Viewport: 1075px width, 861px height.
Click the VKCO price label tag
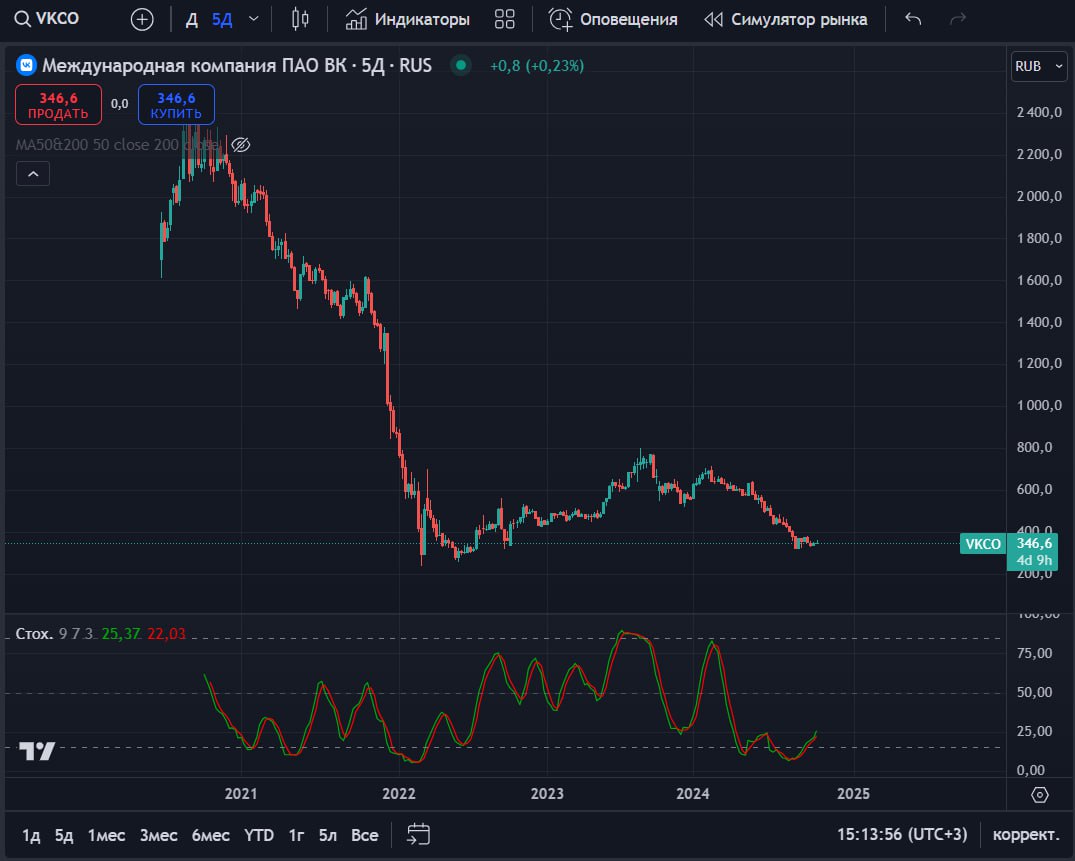pyautogui.click(x=982, y=544)
